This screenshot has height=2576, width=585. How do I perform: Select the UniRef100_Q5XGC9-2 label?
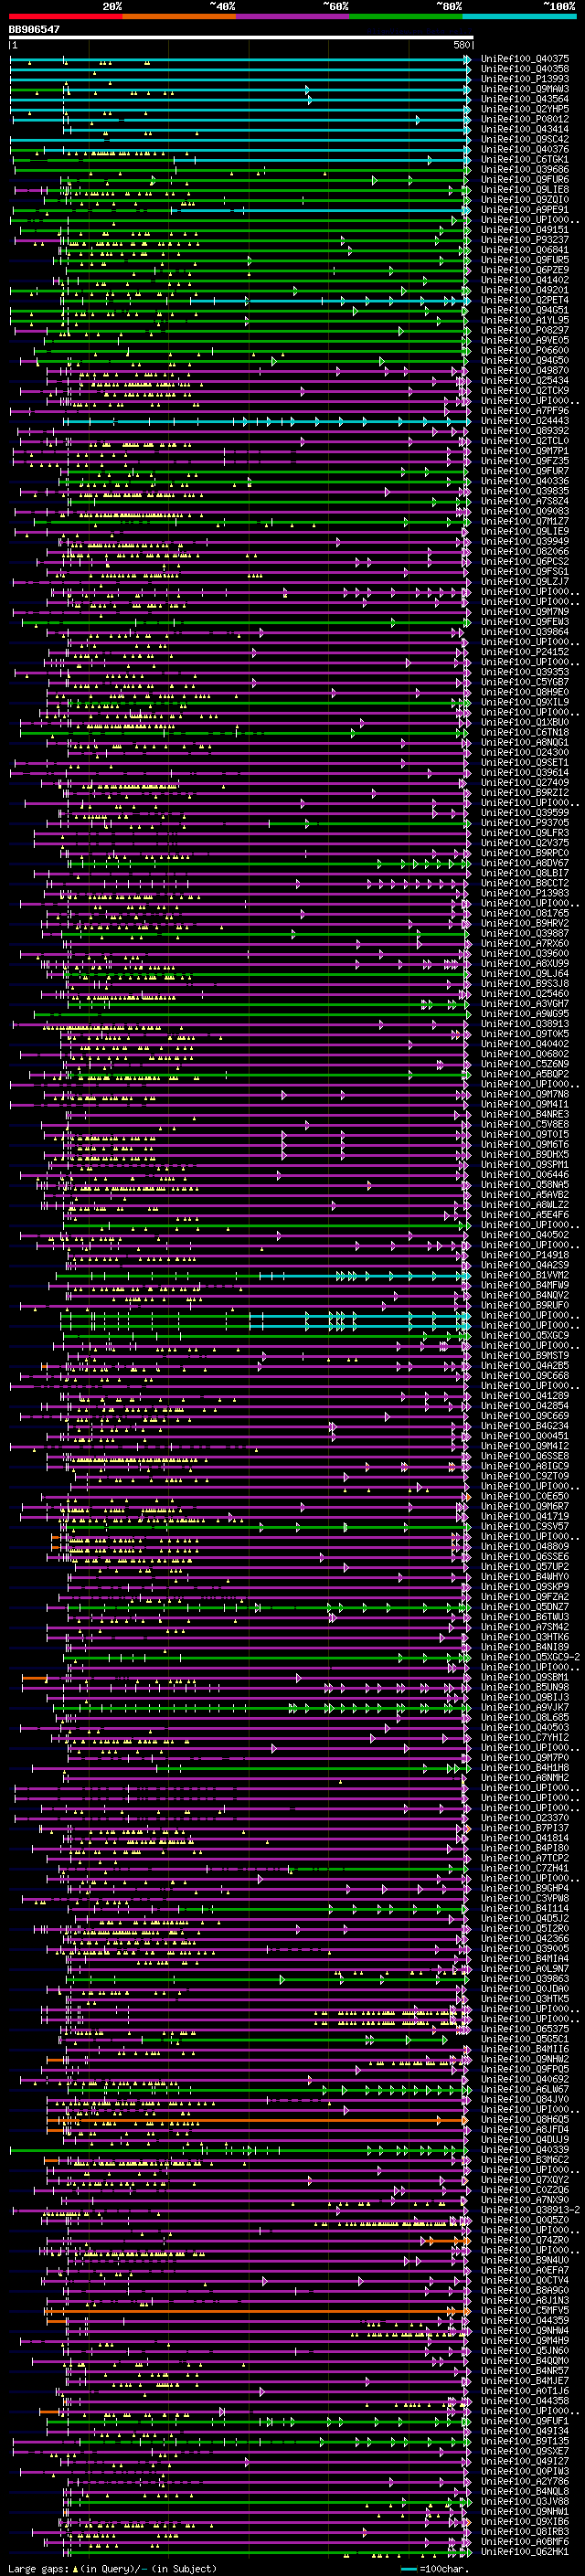pyautogui.click(x=530, y=1657)
